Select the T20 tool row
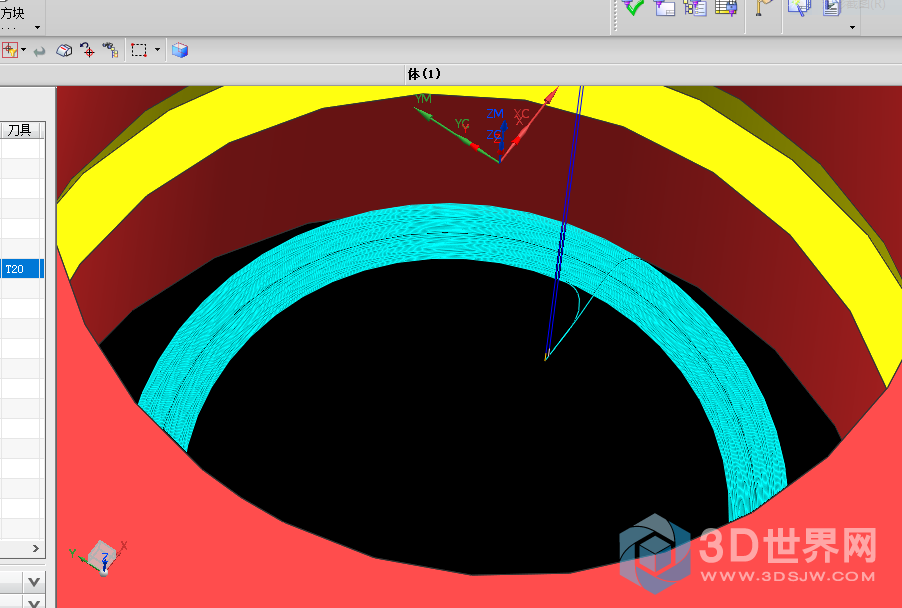The width and height of the screenshot is (902, 608). [x=22, y=269]
